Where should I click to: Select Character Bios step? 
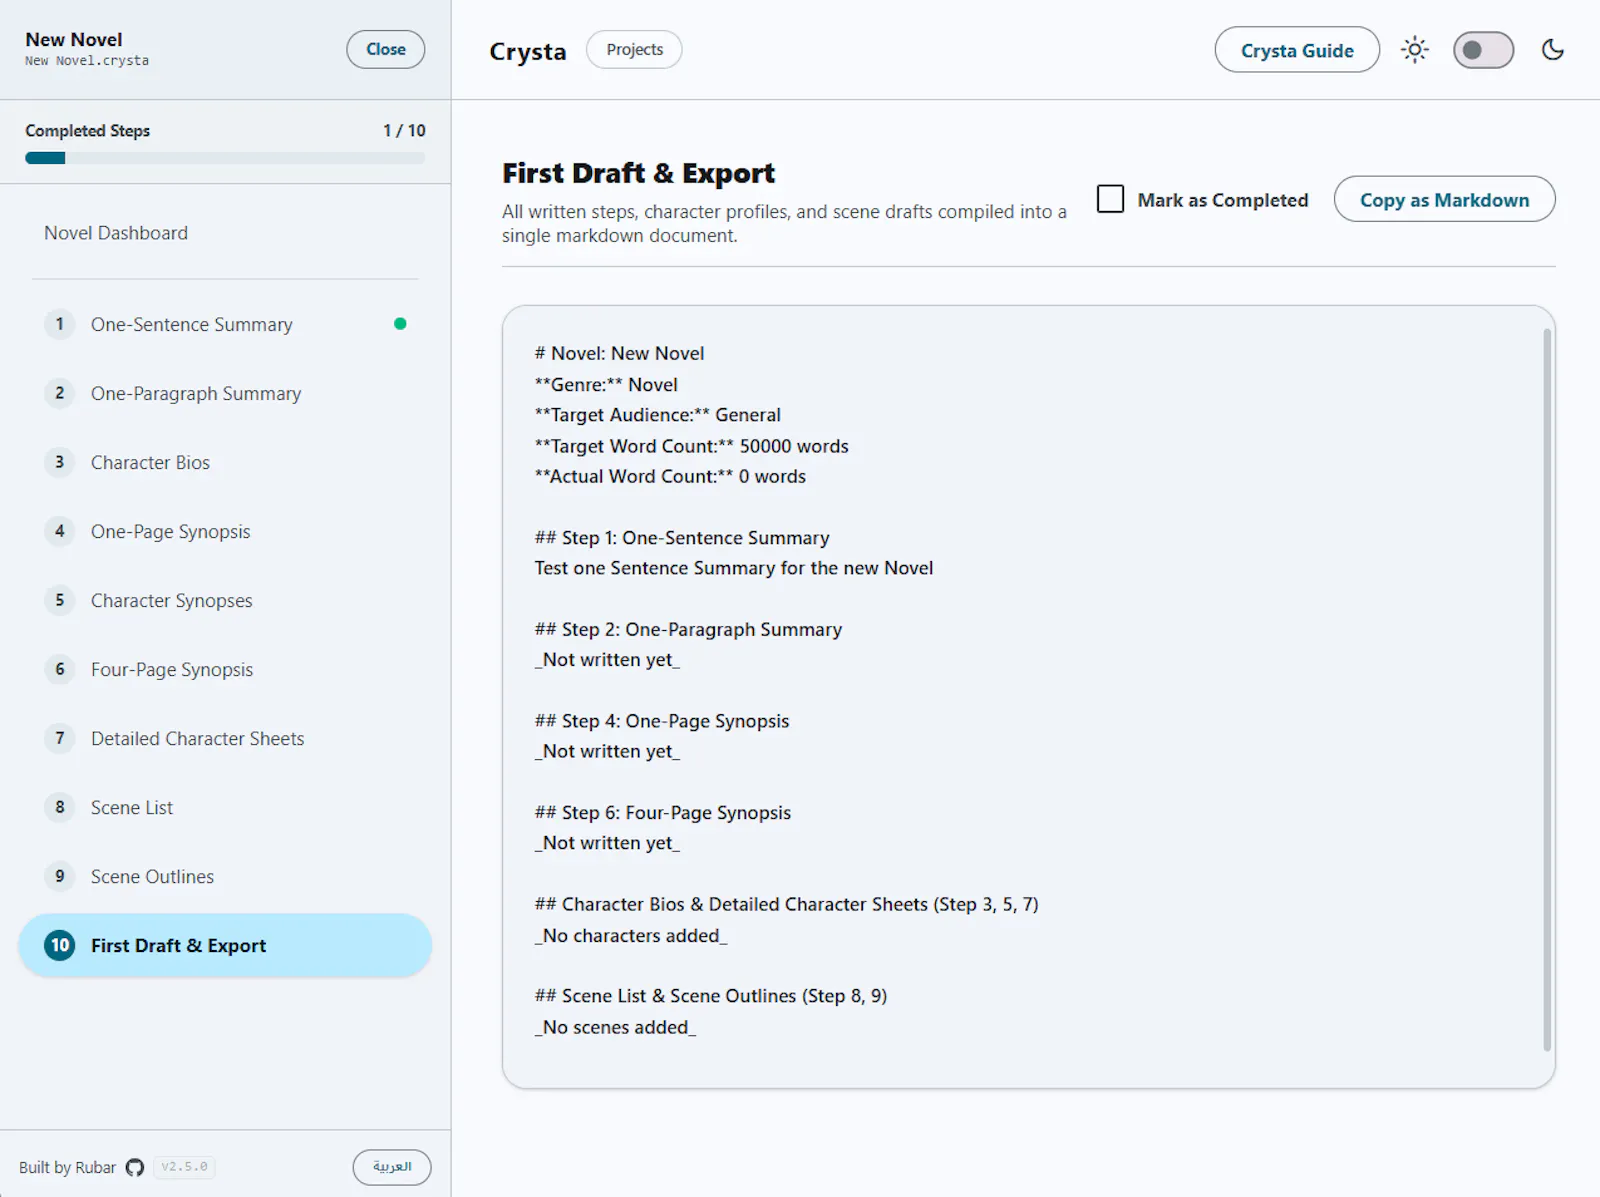tap(225, 462)
